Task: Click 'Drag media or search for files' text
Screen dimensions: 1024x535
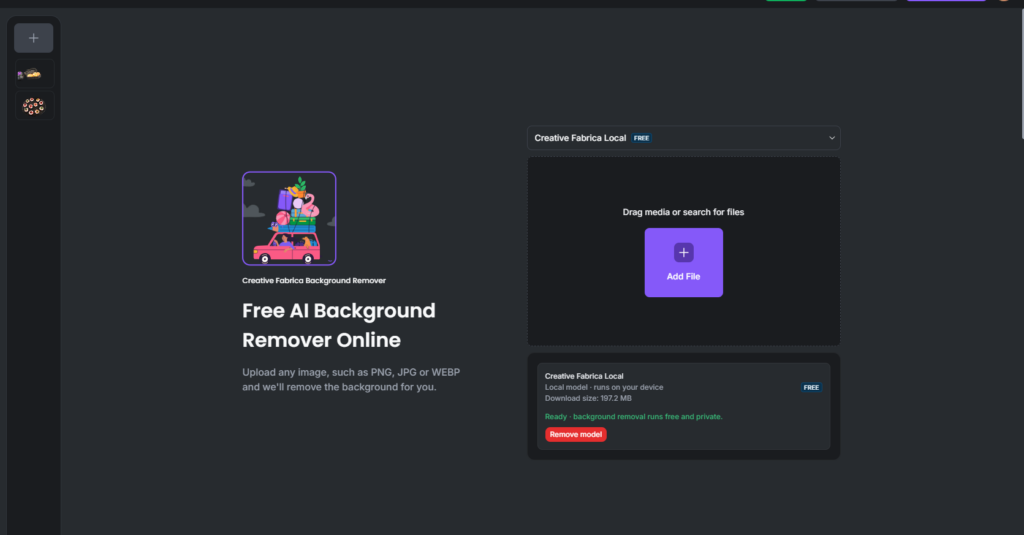Action: [683, 212]
